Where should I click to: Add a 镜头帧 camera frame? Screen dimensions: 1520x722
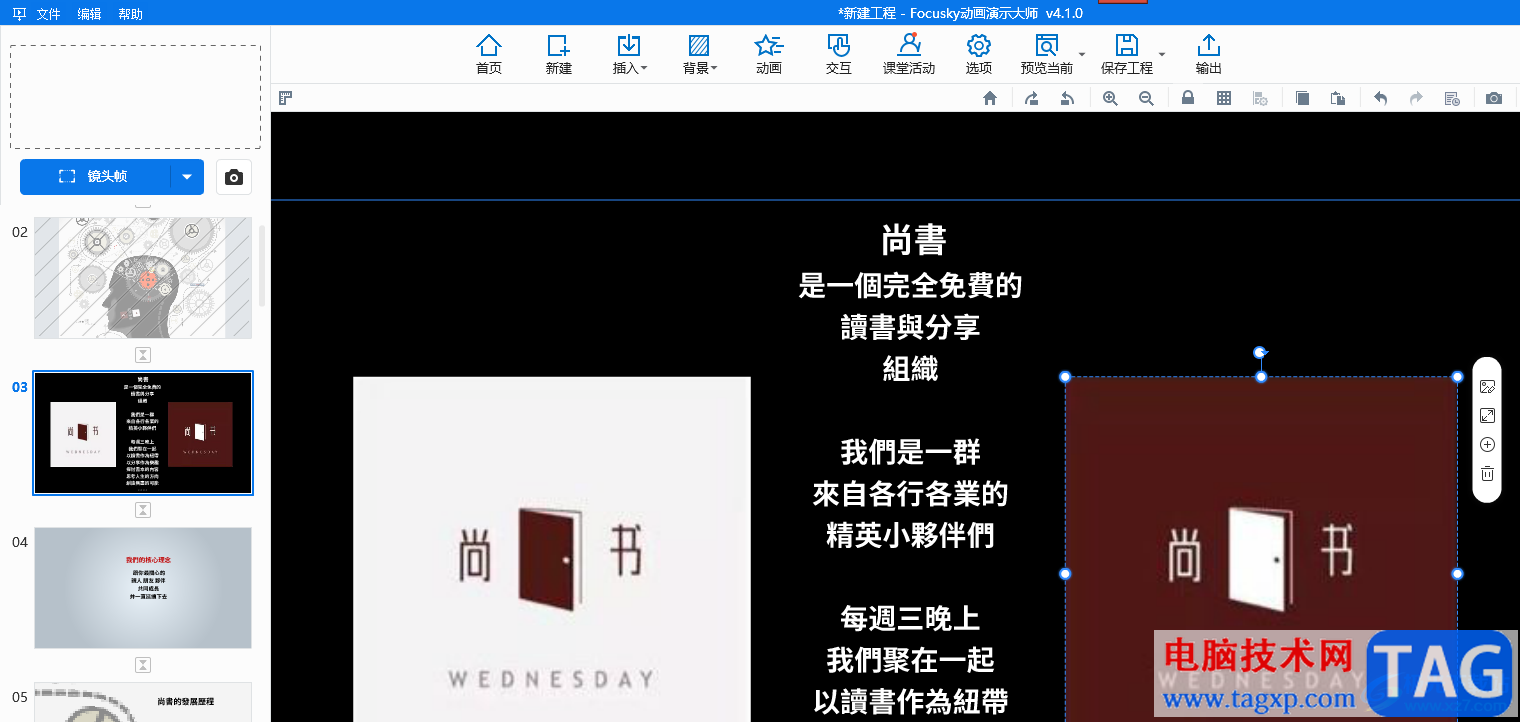[95, 177]
